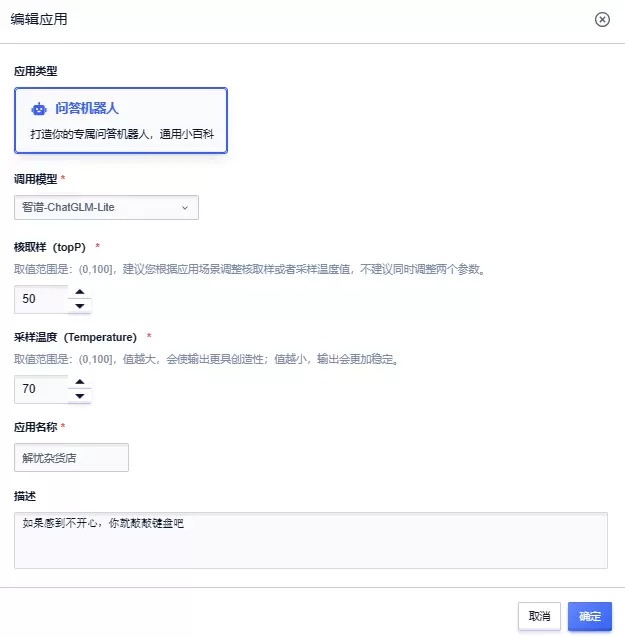Click the 应用名称 field containing 解忧杂货店
This screenshot has width=625, height=637.
tap(72, 457)
